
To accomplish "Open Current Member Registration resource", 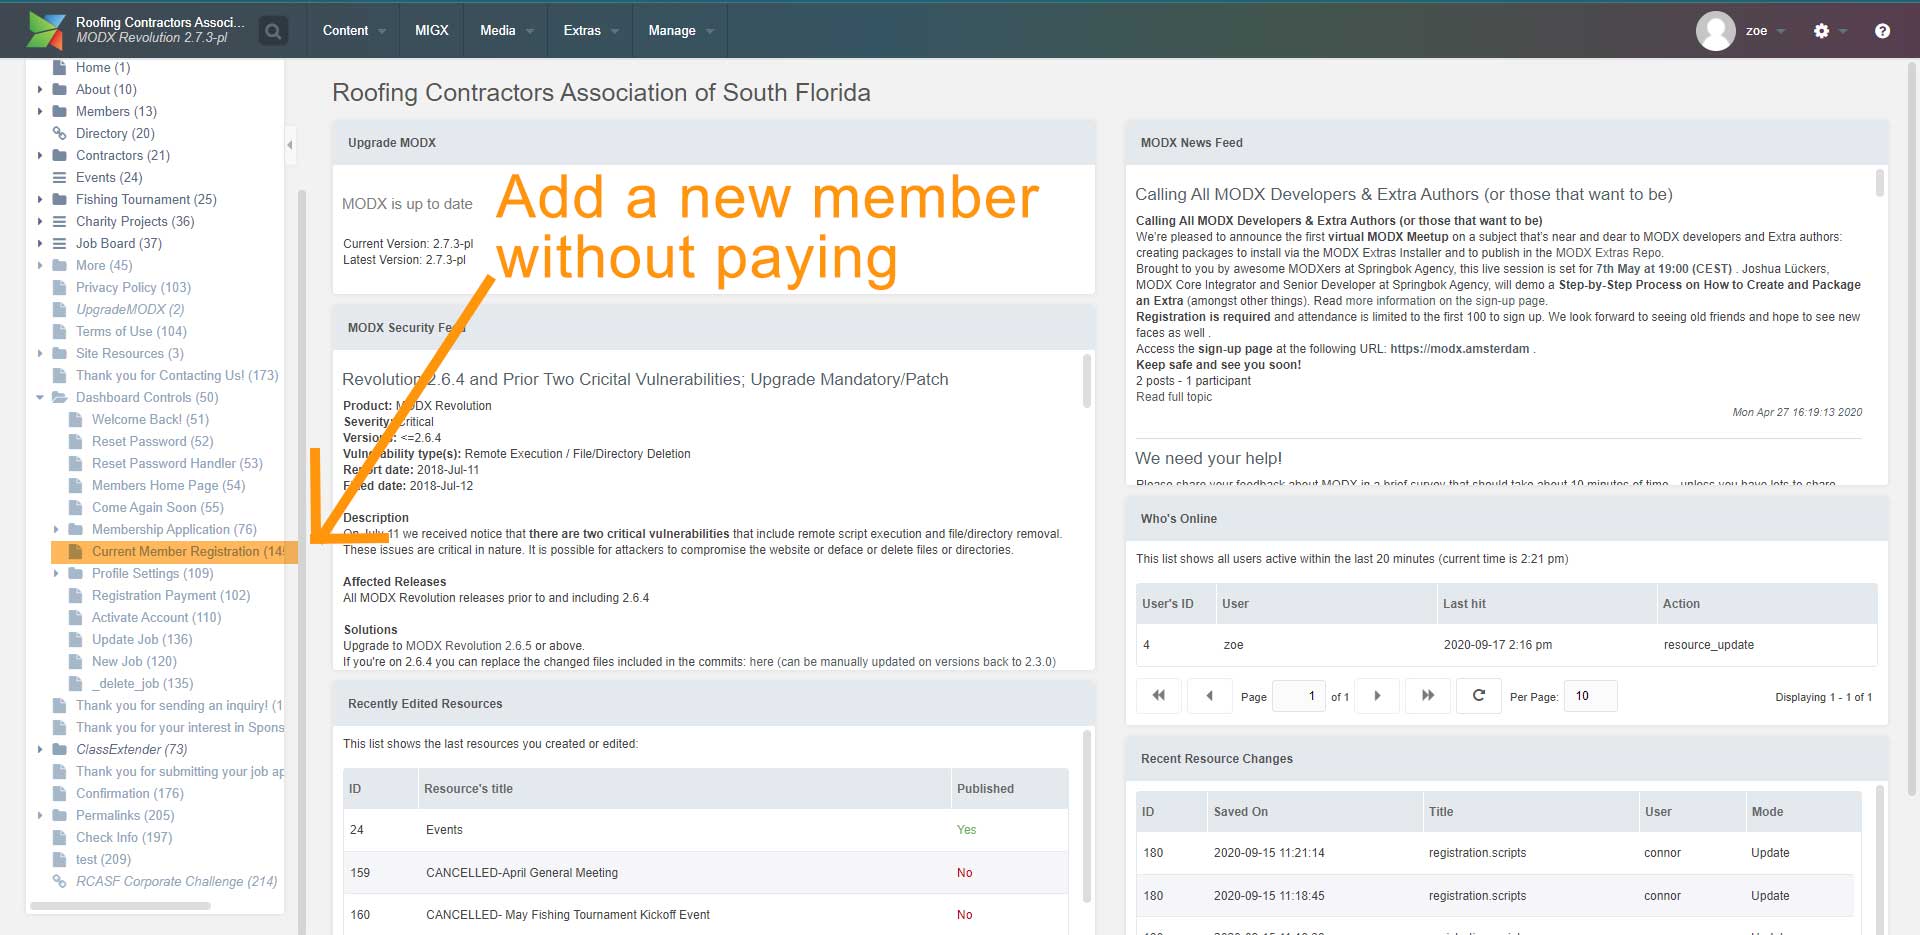I will 187,552.
